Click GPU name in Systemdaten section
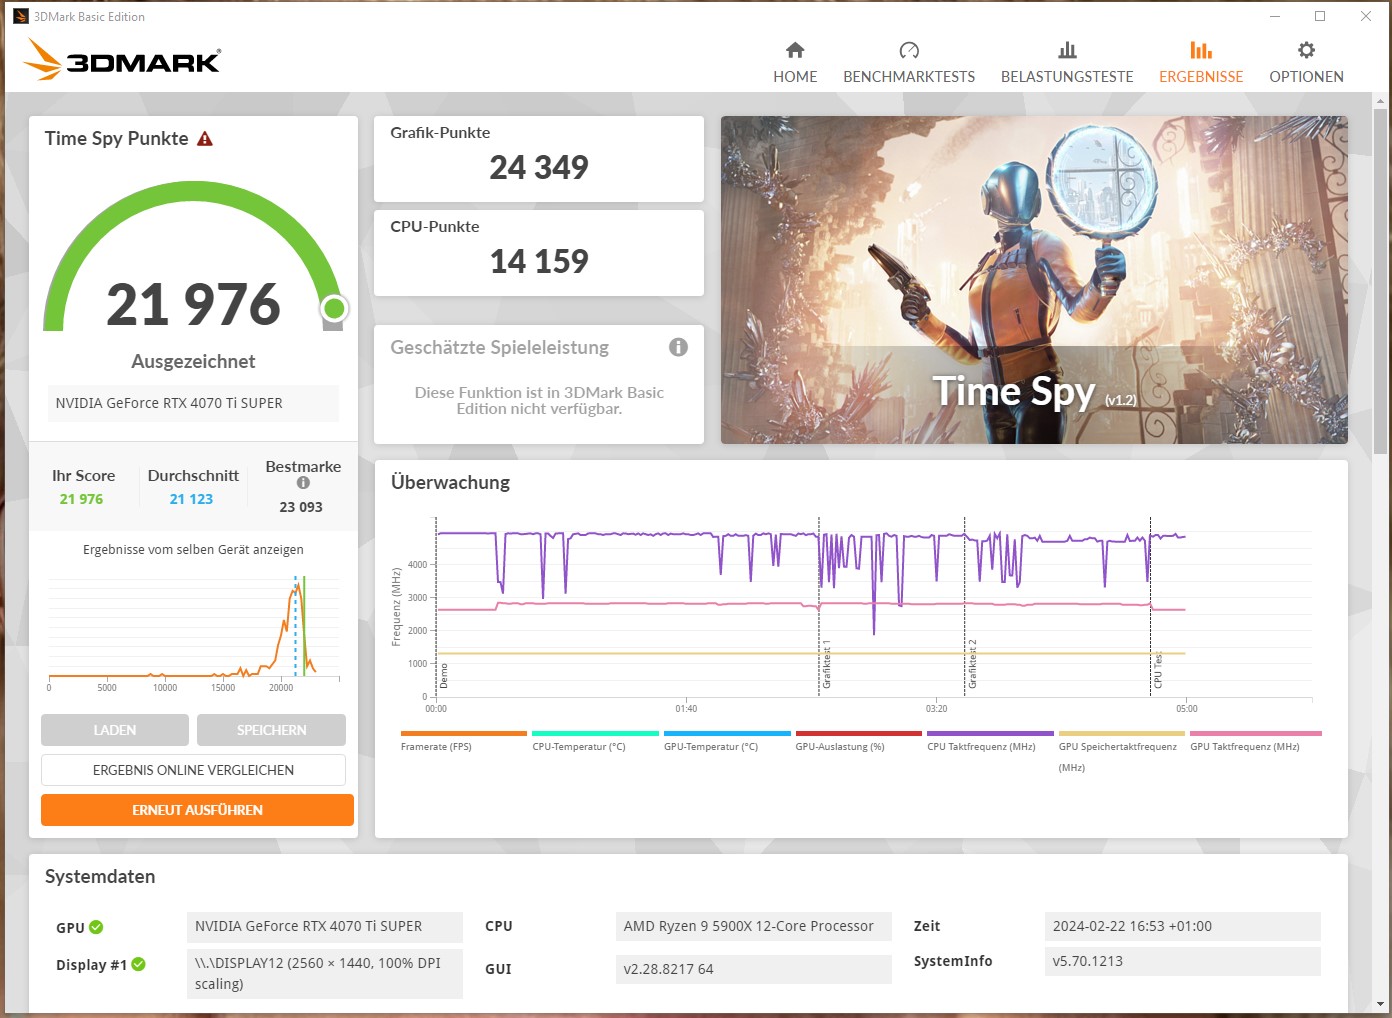1392x1018 pixels. tap(325, 927)
